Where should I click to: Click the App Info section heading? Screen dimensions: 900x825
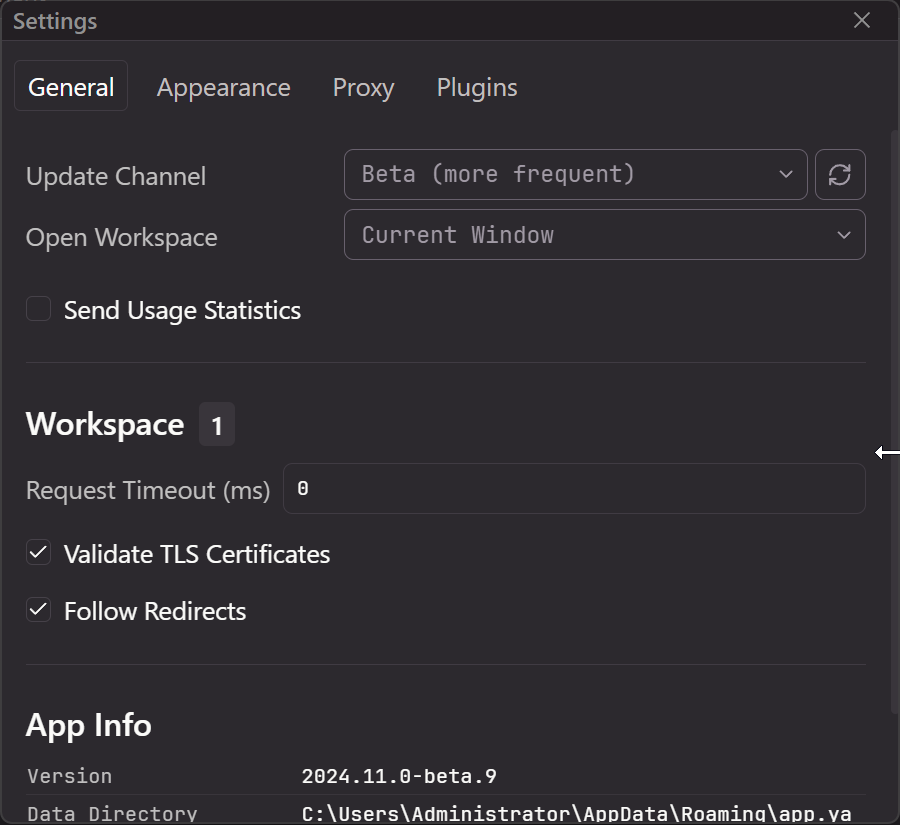(x=89, y=725)
